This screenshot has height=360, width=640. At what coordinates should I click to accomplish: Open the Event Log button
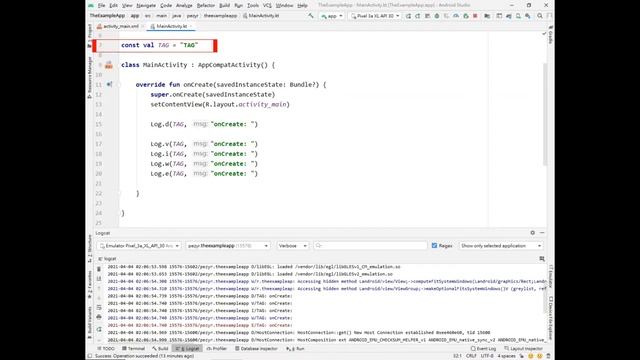pos(483,349)
